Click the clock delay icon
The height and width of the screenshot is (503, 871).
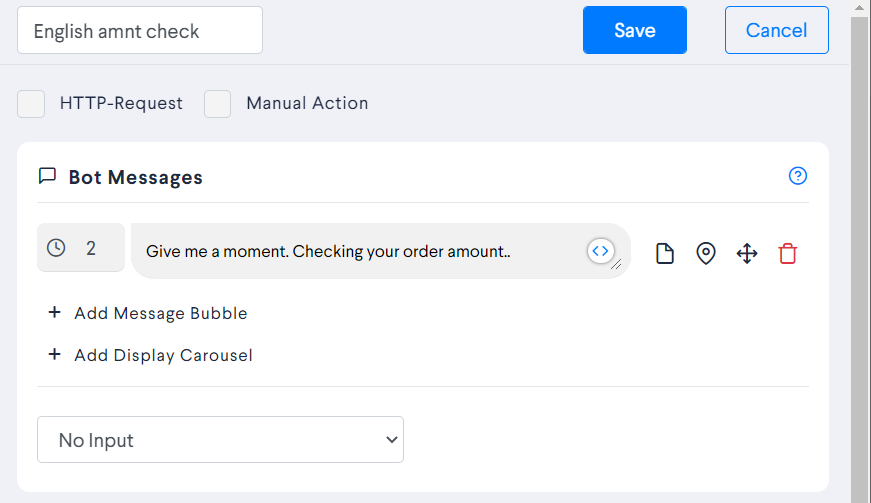coord(56,248)
